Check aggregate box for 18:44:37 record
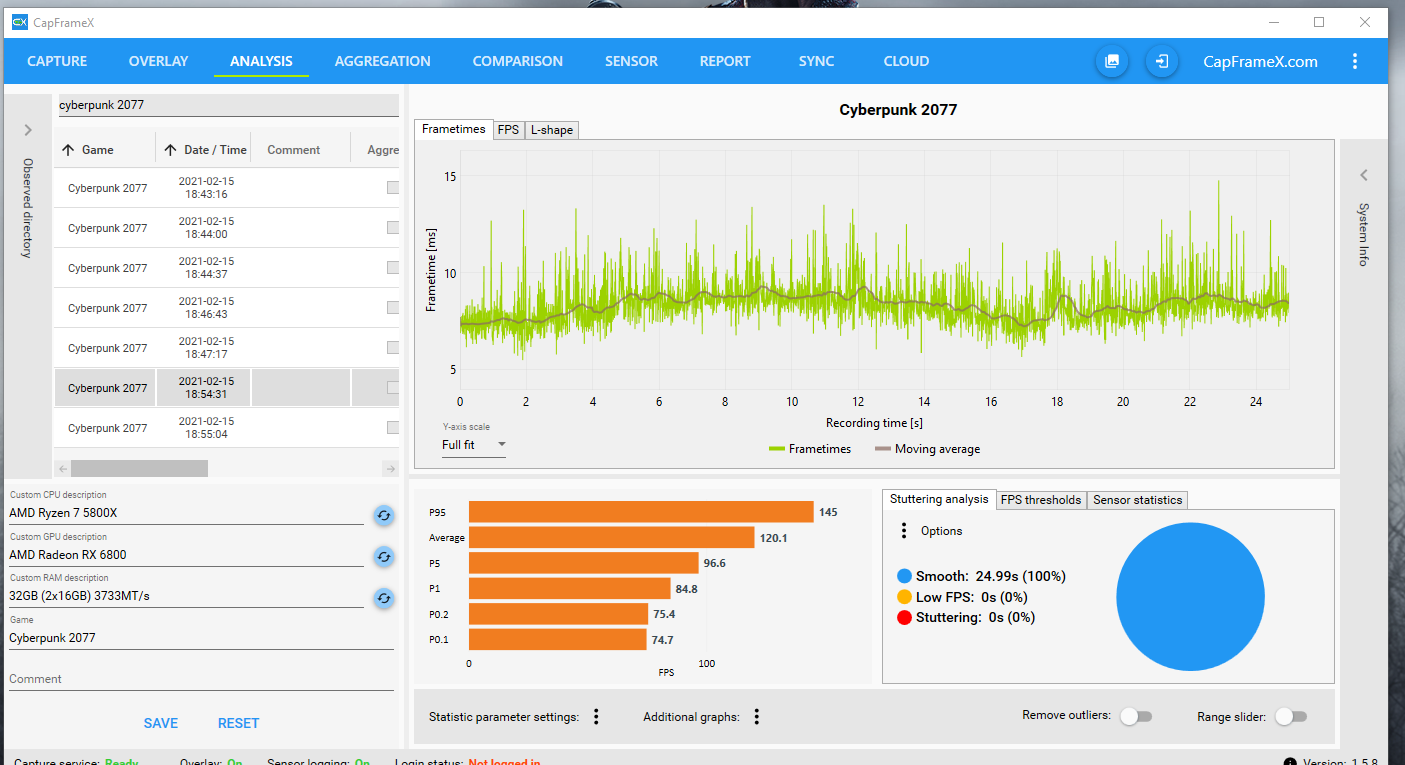1405x765 pixels. (x=393, y=268)
